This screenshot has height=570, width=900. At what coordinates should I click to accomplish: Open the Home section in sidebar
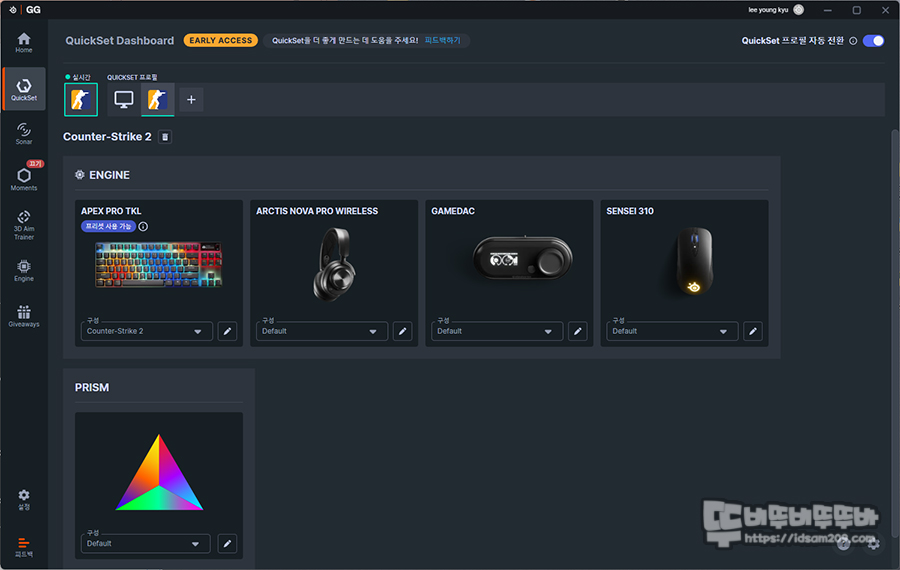click(24, 43)
